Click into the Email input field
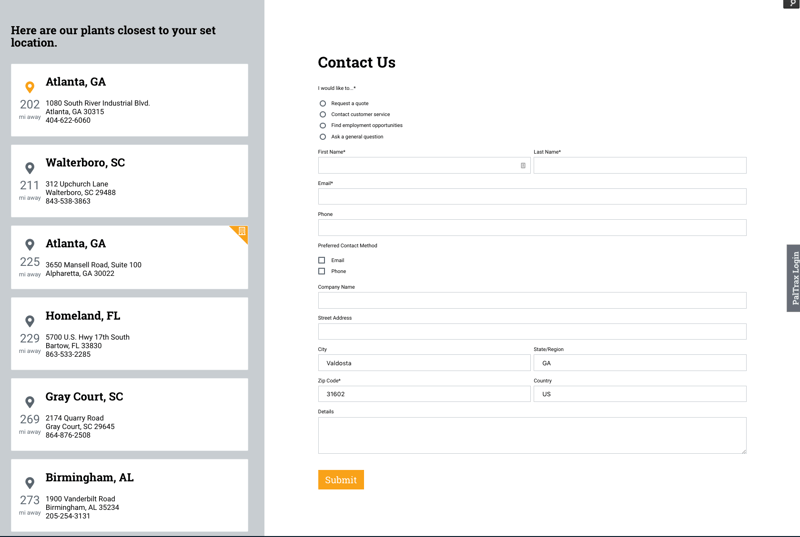 [x=532, y=196]
